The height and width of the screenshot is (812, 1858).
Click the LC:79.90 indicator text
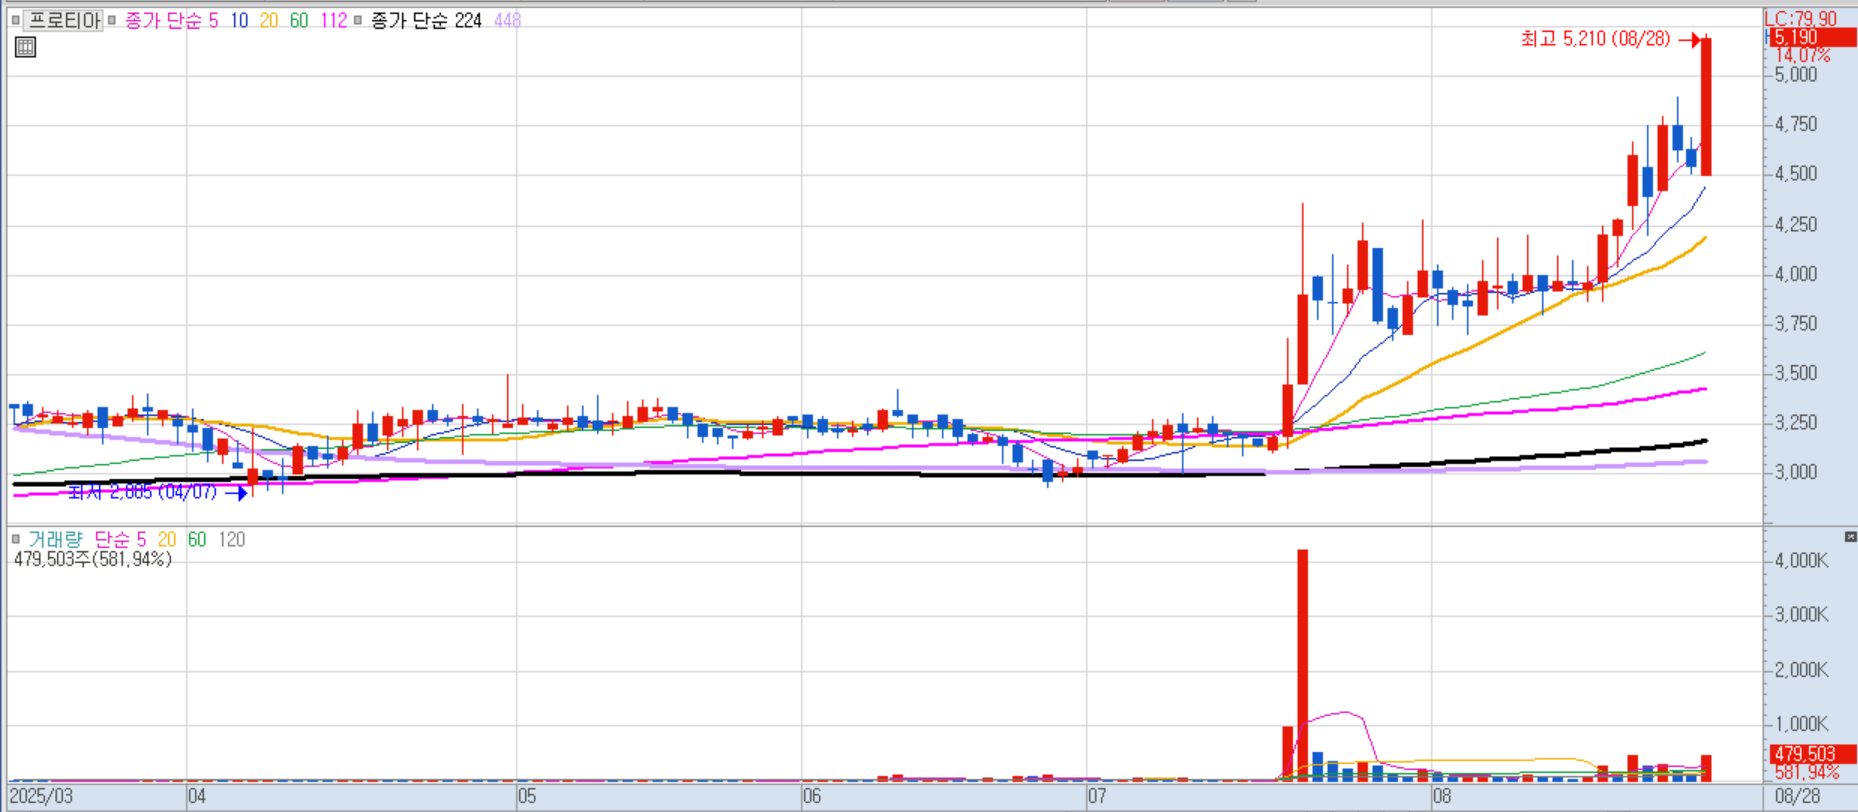[1800, 19]
